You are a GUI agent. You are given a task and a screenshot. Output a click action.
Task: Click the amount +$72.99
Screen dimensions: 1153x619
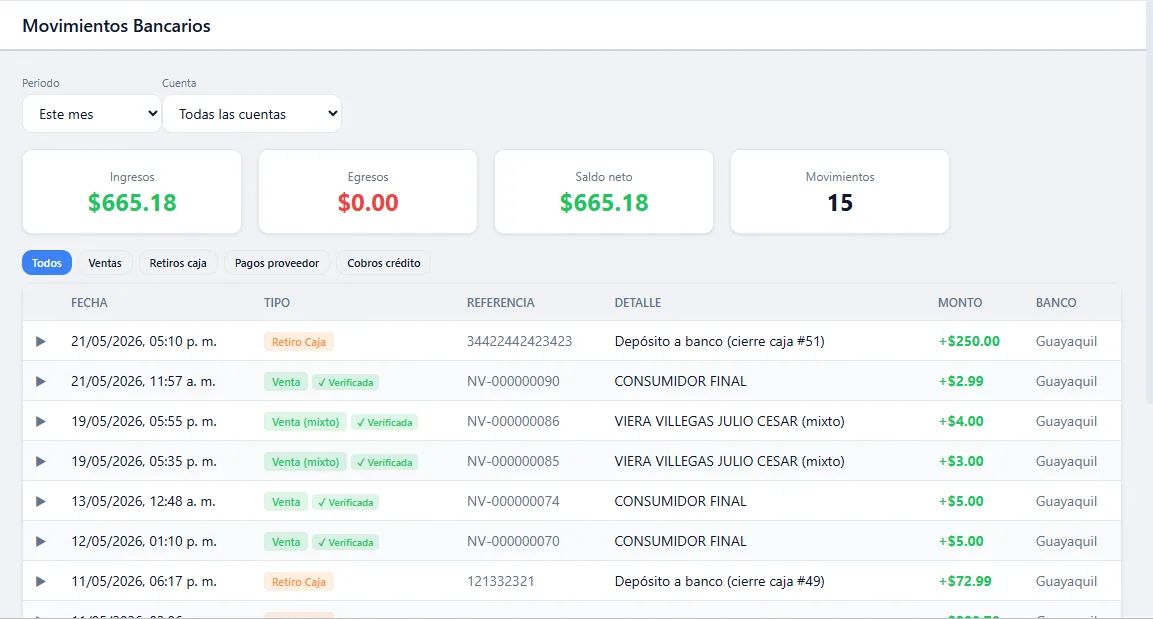point(965,582)
